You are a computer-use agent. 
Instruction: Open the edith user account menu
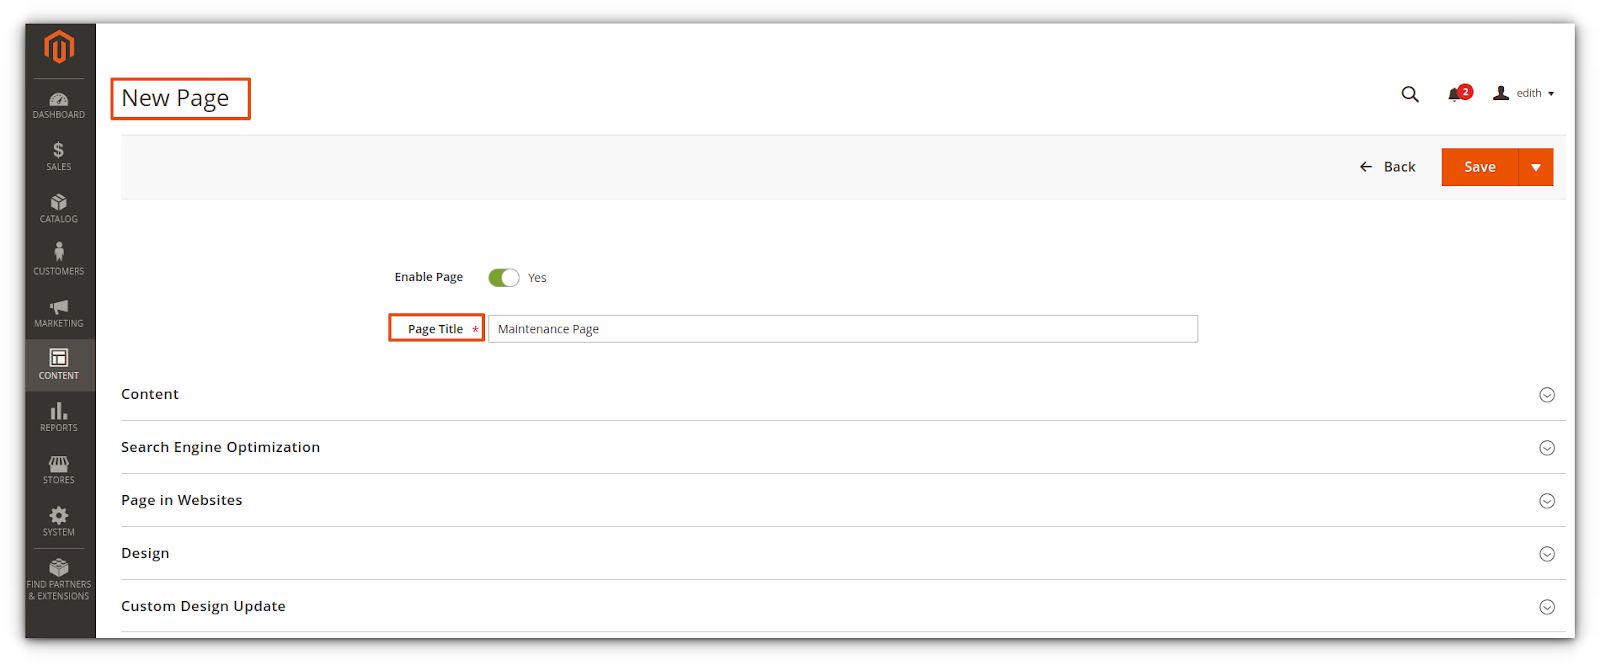point(1524,94)
